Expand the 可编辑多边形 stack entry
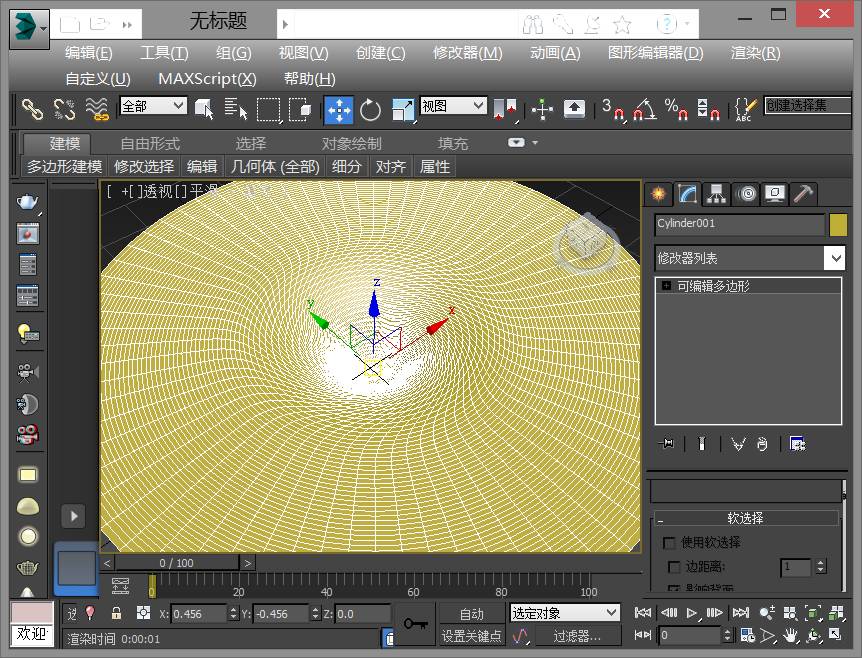The image size is (862, 658). click(x=665, y=286)
